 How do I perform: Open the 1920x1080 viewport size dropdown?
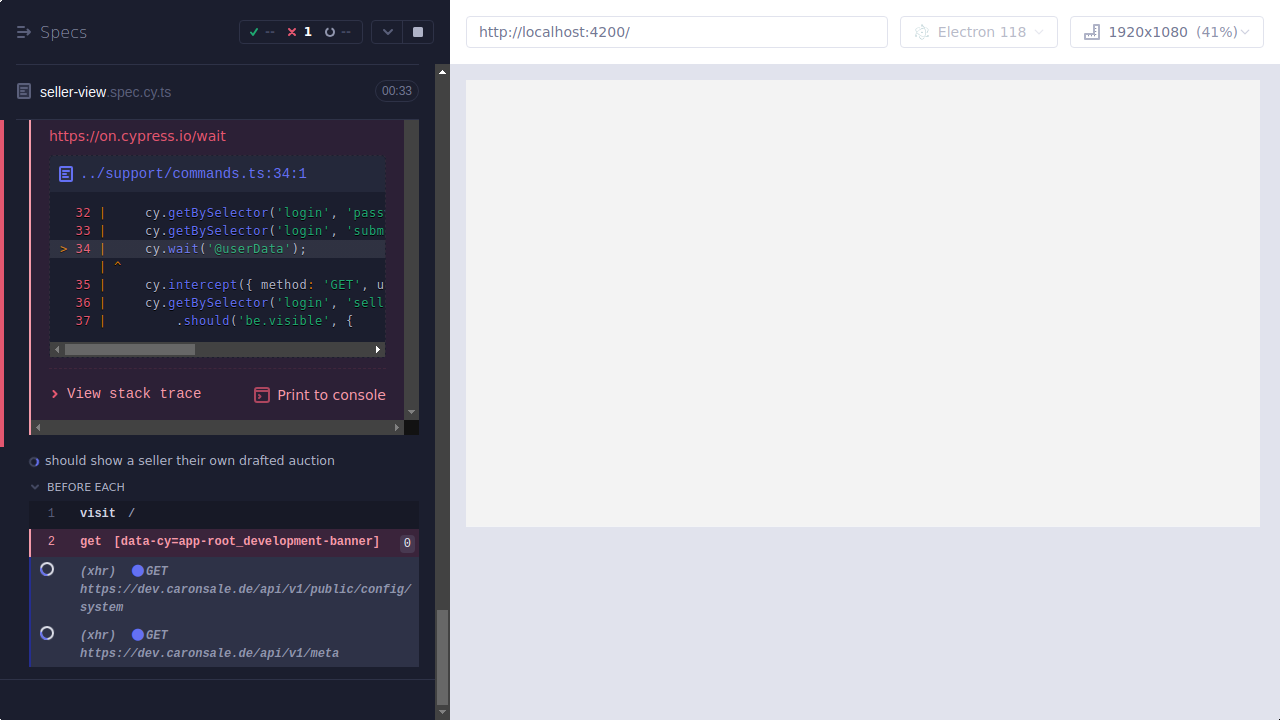click(x=1166, y=31)
